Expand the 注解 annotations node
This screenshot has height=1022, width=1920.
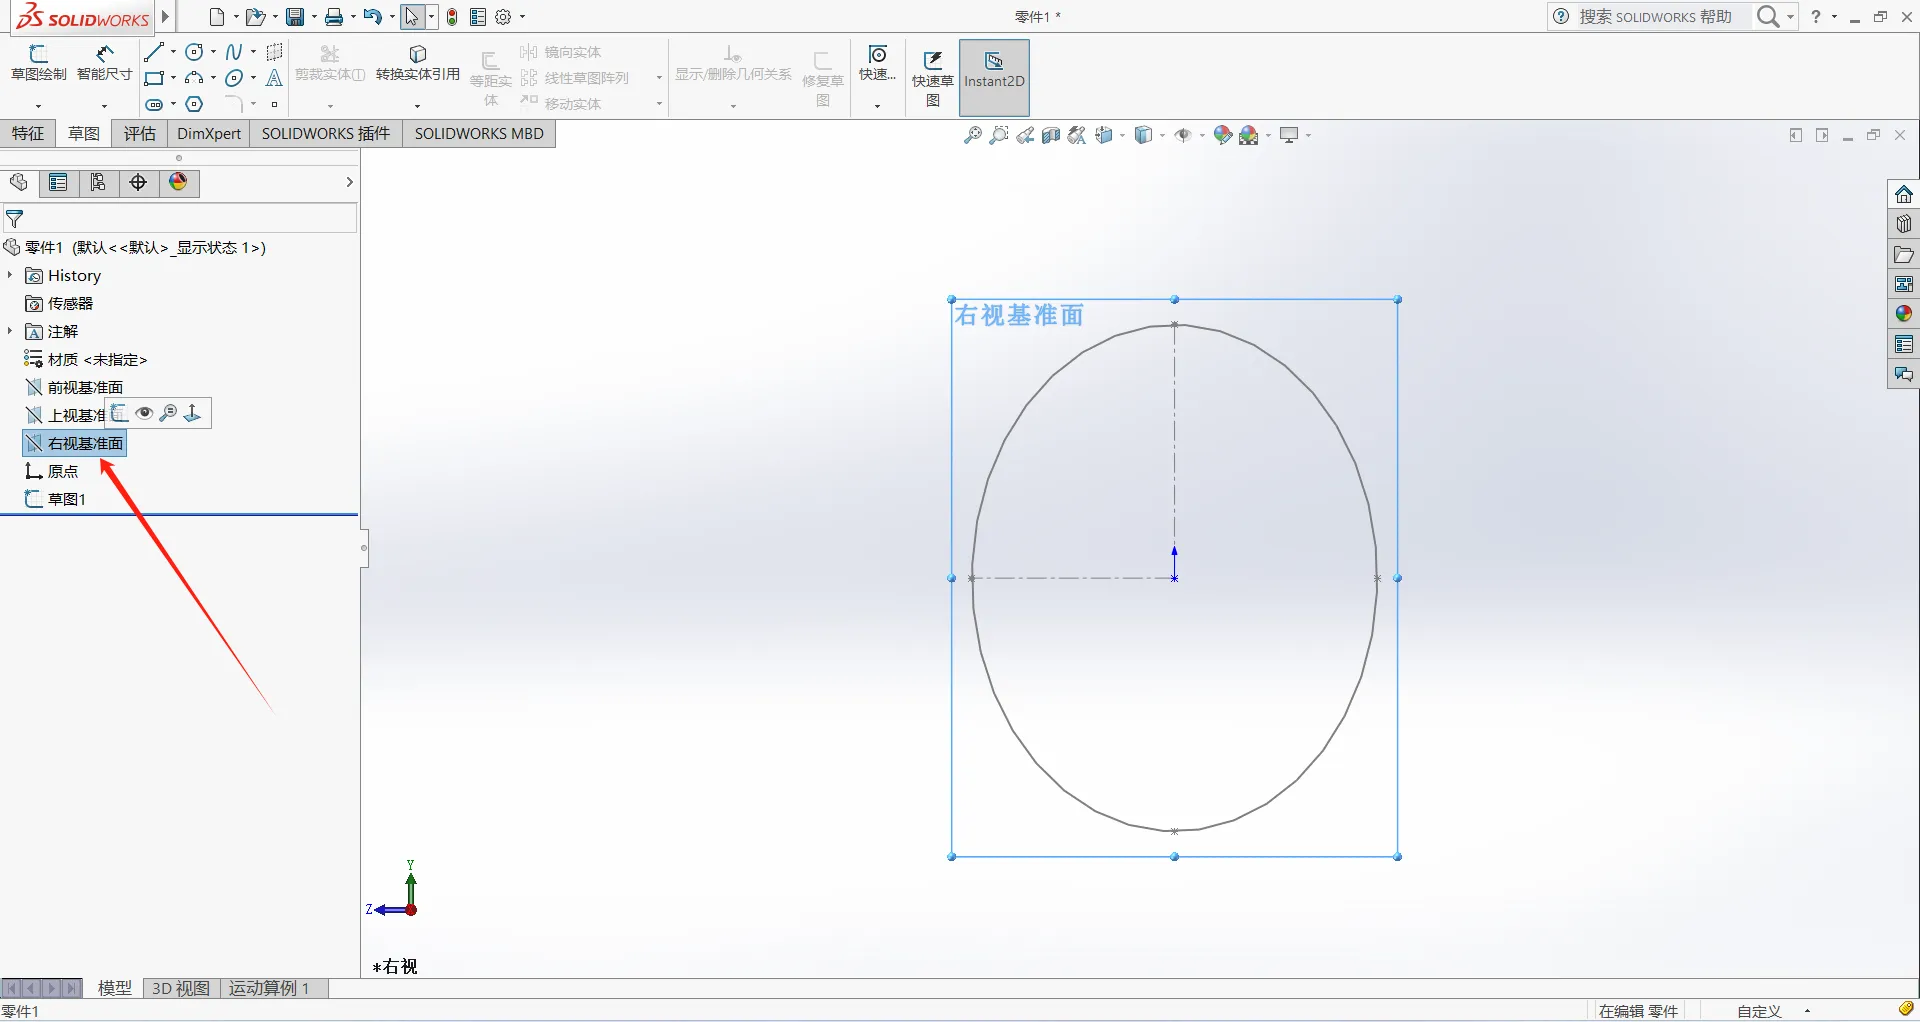(10, 331)
